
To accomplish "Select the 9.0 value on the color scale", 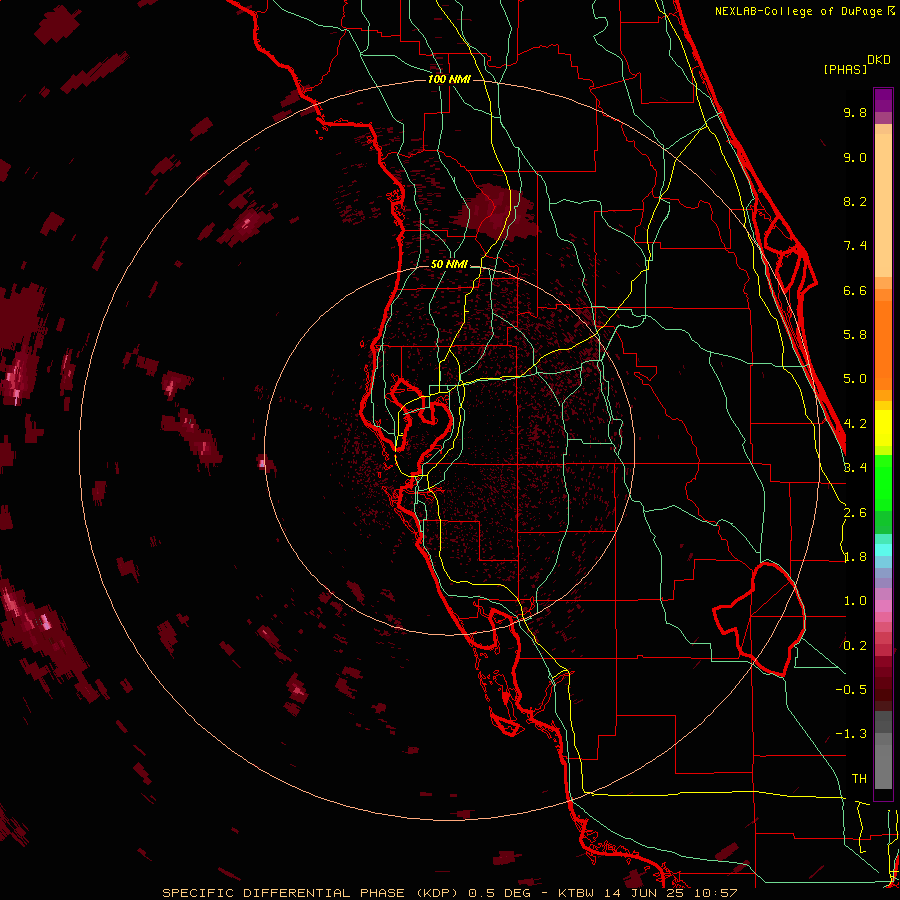I will point(855,157).
